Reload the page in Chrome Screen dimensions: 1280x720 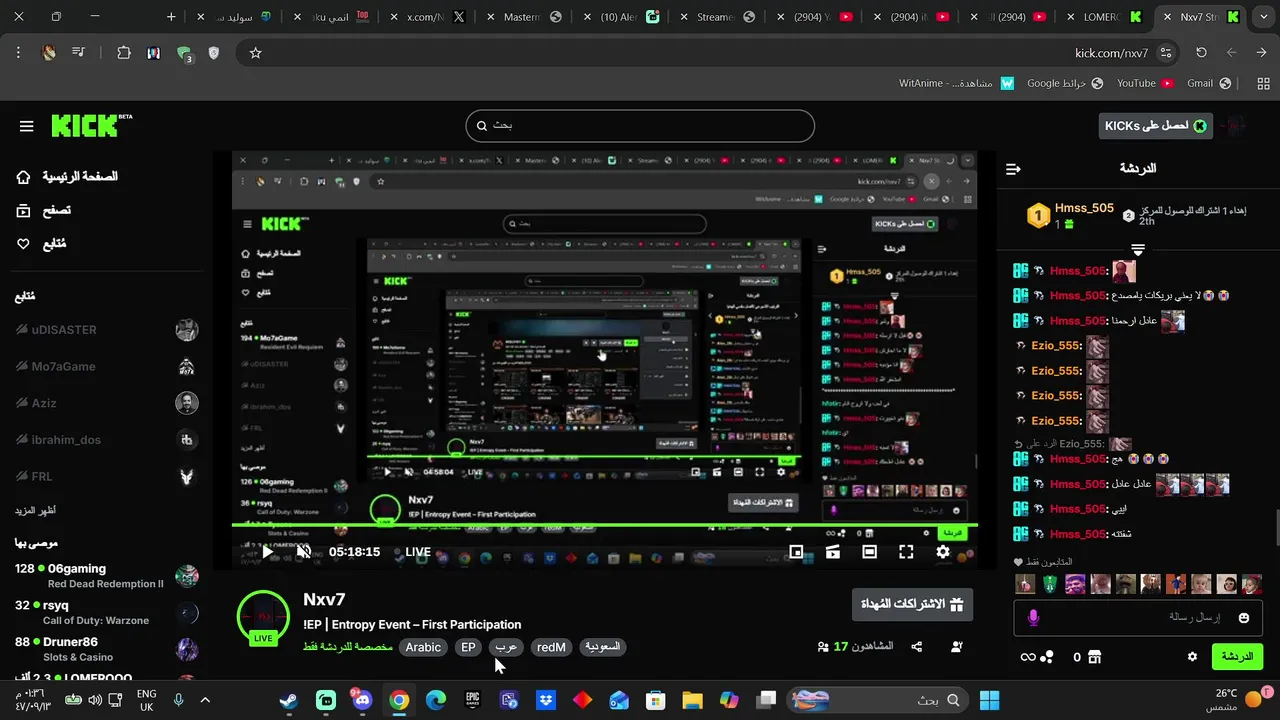[x=1201, y=53]
